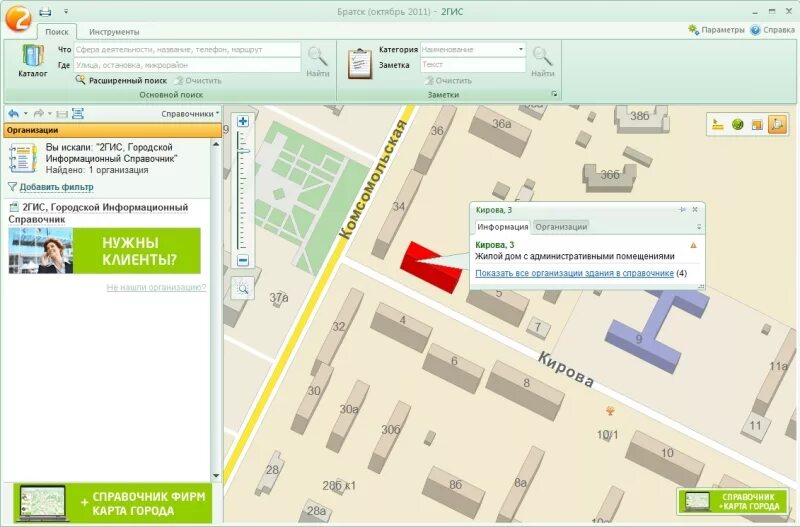Toggle the highlighted 3D buildings map tool

pos(777,124)
